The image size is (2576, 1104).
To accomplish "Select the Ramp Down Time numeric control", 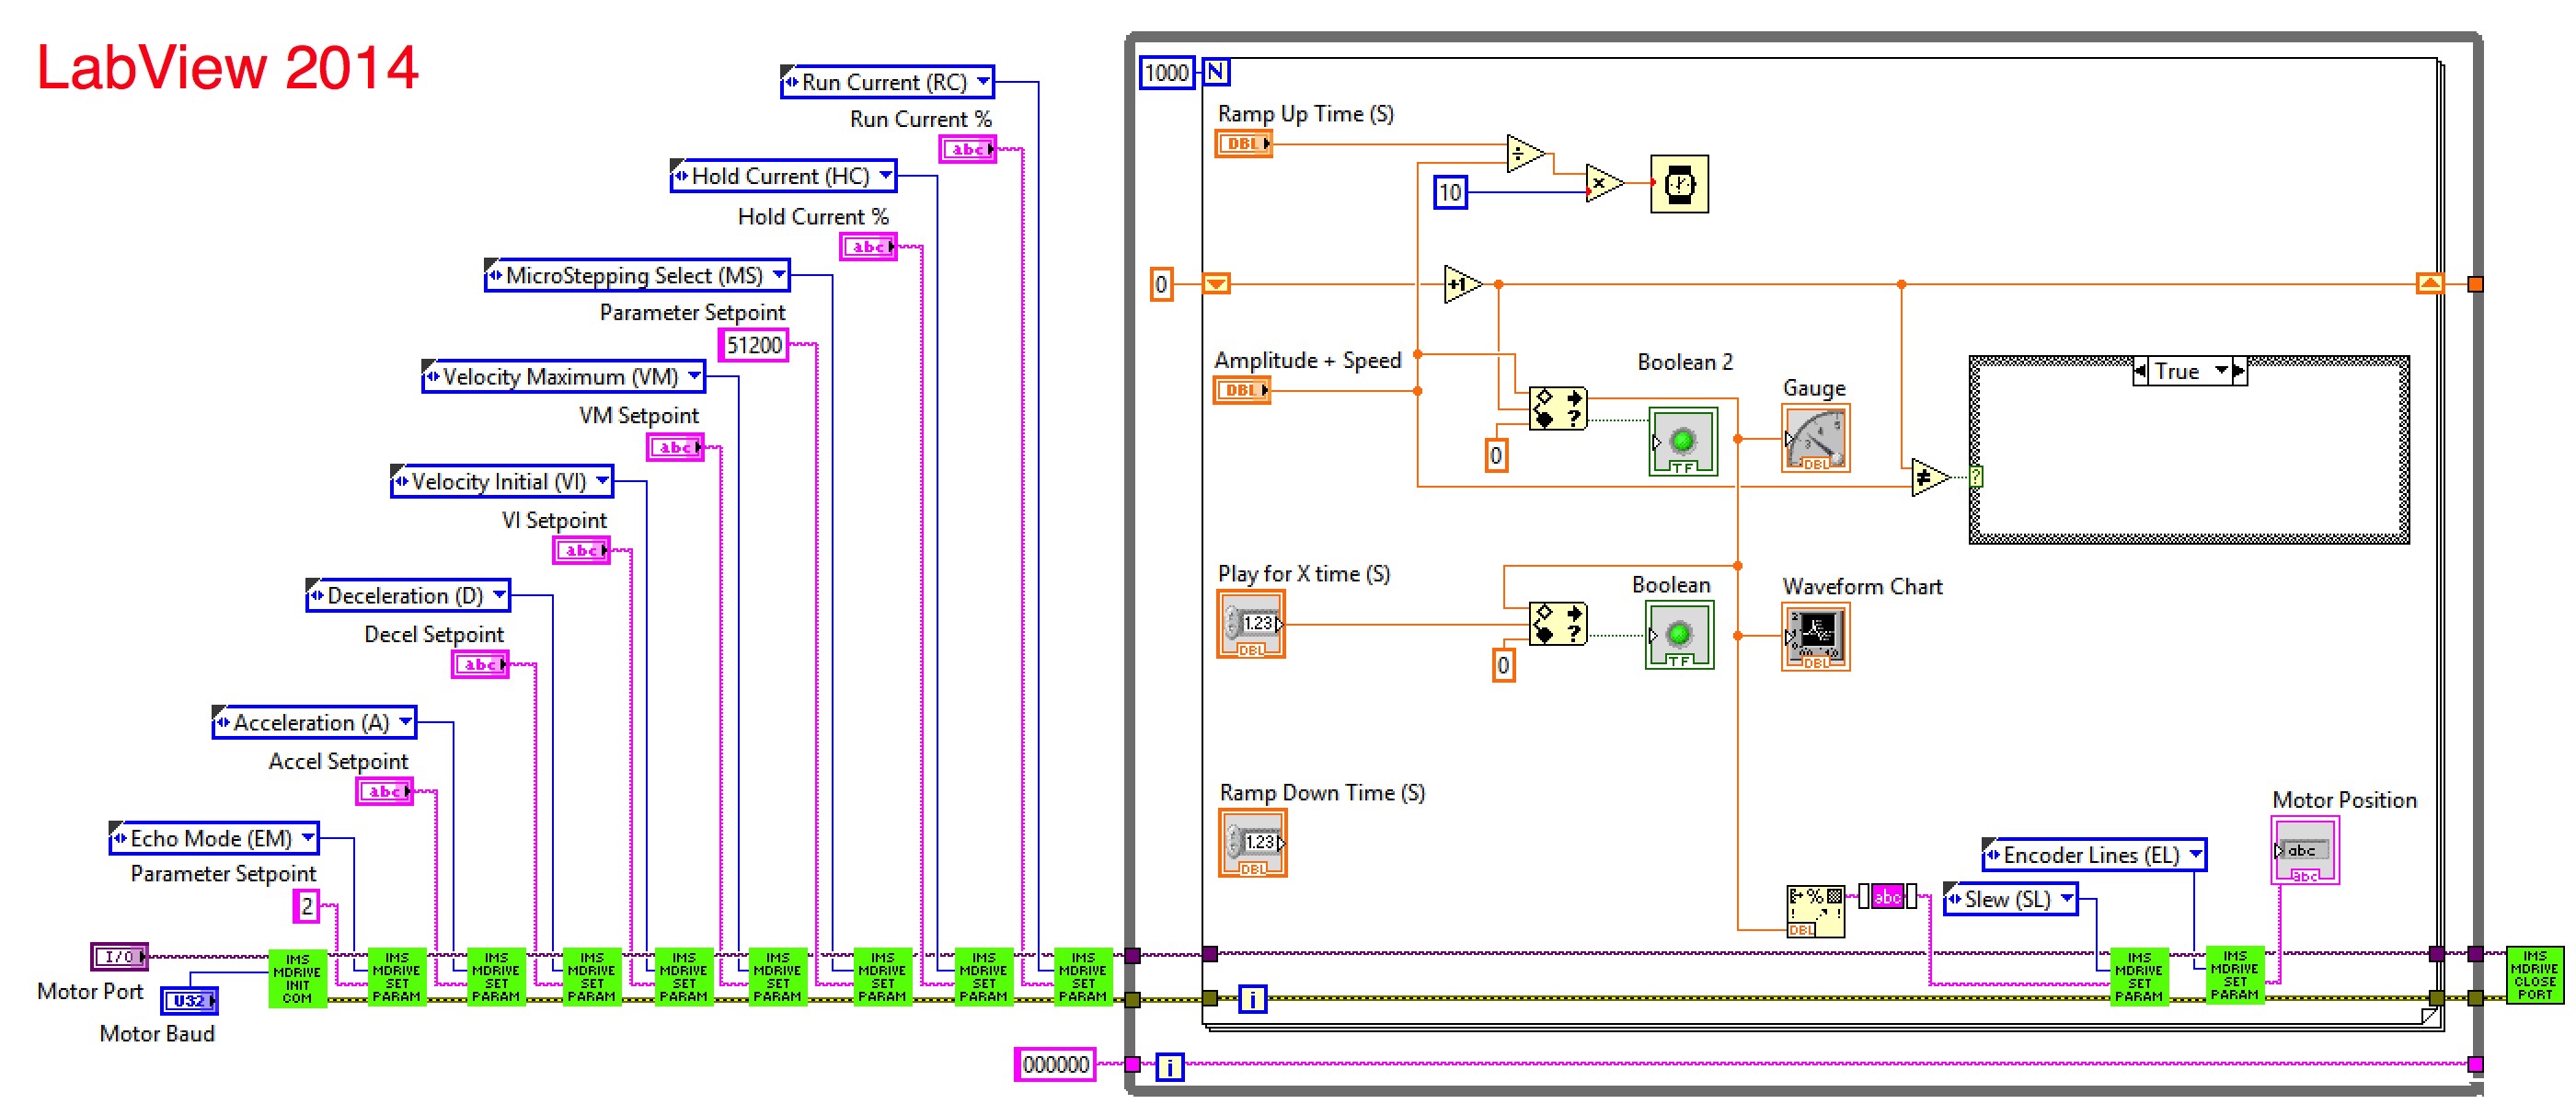I will [x=1252, y=843].
